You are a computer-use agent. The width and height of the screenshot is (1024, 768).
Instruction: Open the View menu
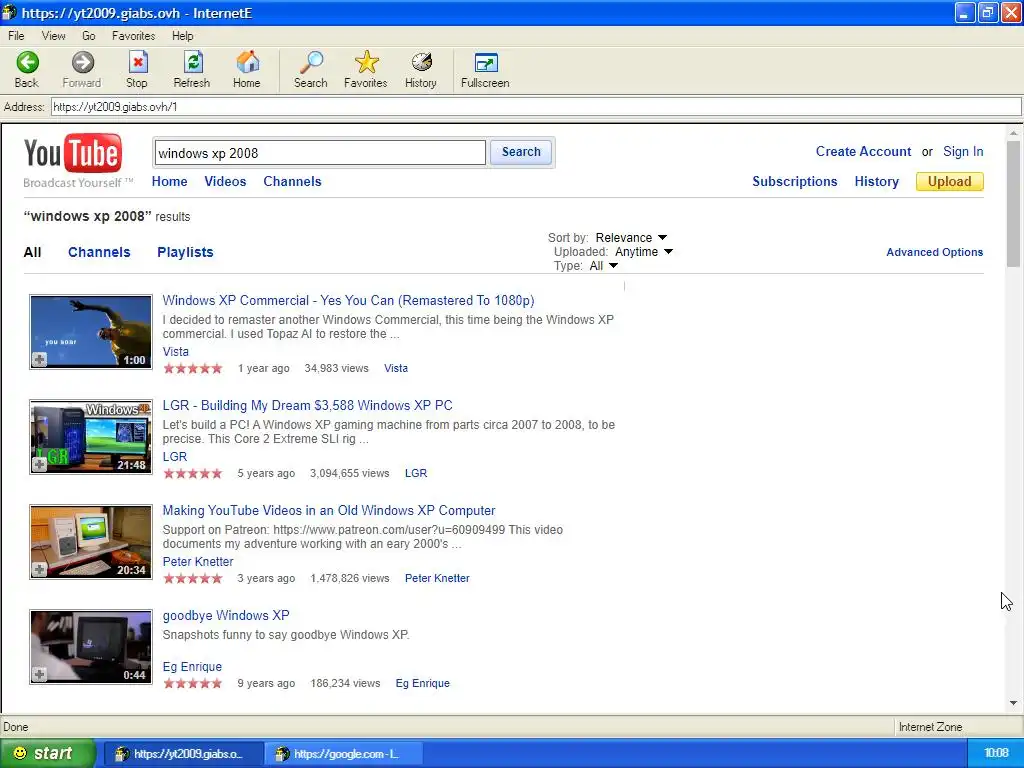coord(54,36)
